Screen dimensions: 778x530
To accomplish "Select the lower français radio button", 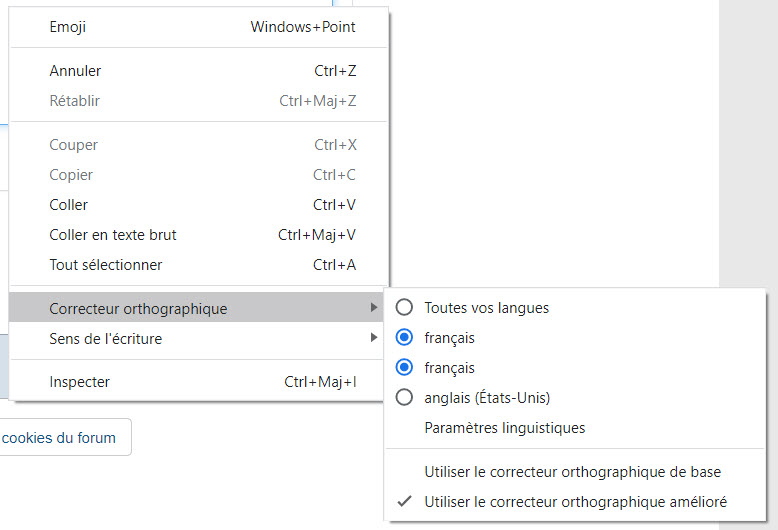I will tap(405, 368).
